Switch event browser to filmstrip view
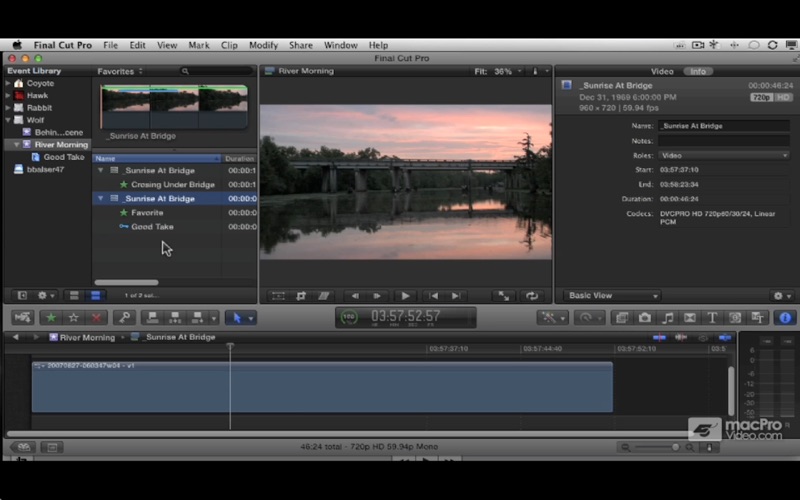800x500 pixels. coord(74,295)
